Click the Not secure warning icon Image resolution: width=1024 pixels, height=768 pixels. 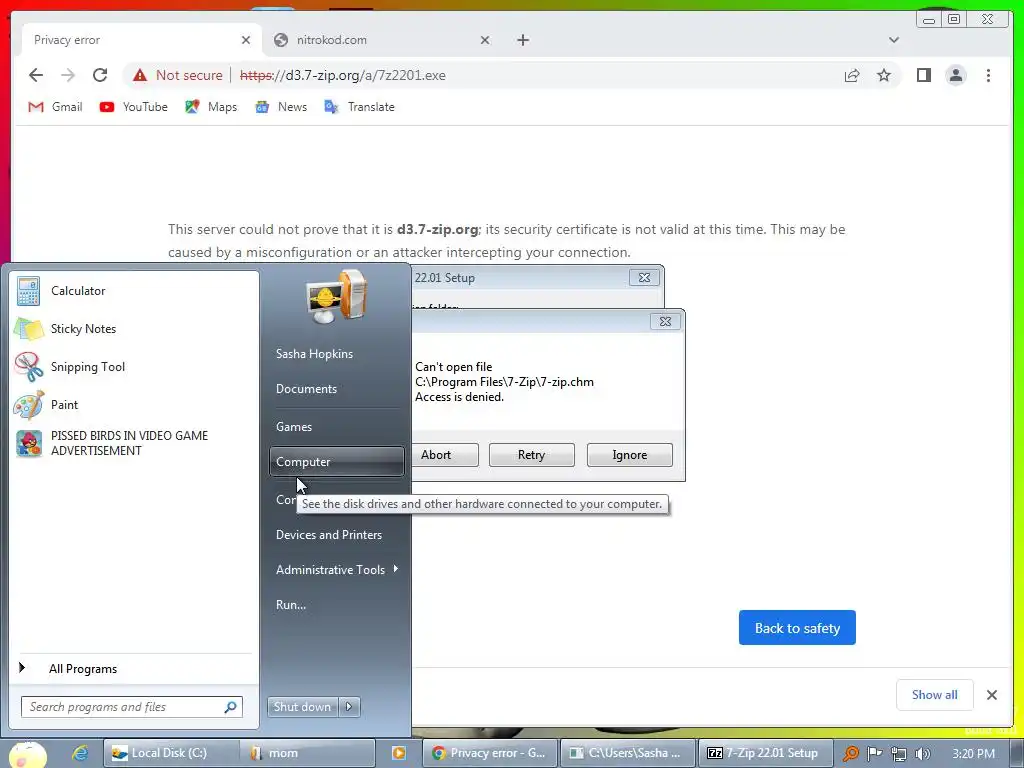tap(140, 75)
